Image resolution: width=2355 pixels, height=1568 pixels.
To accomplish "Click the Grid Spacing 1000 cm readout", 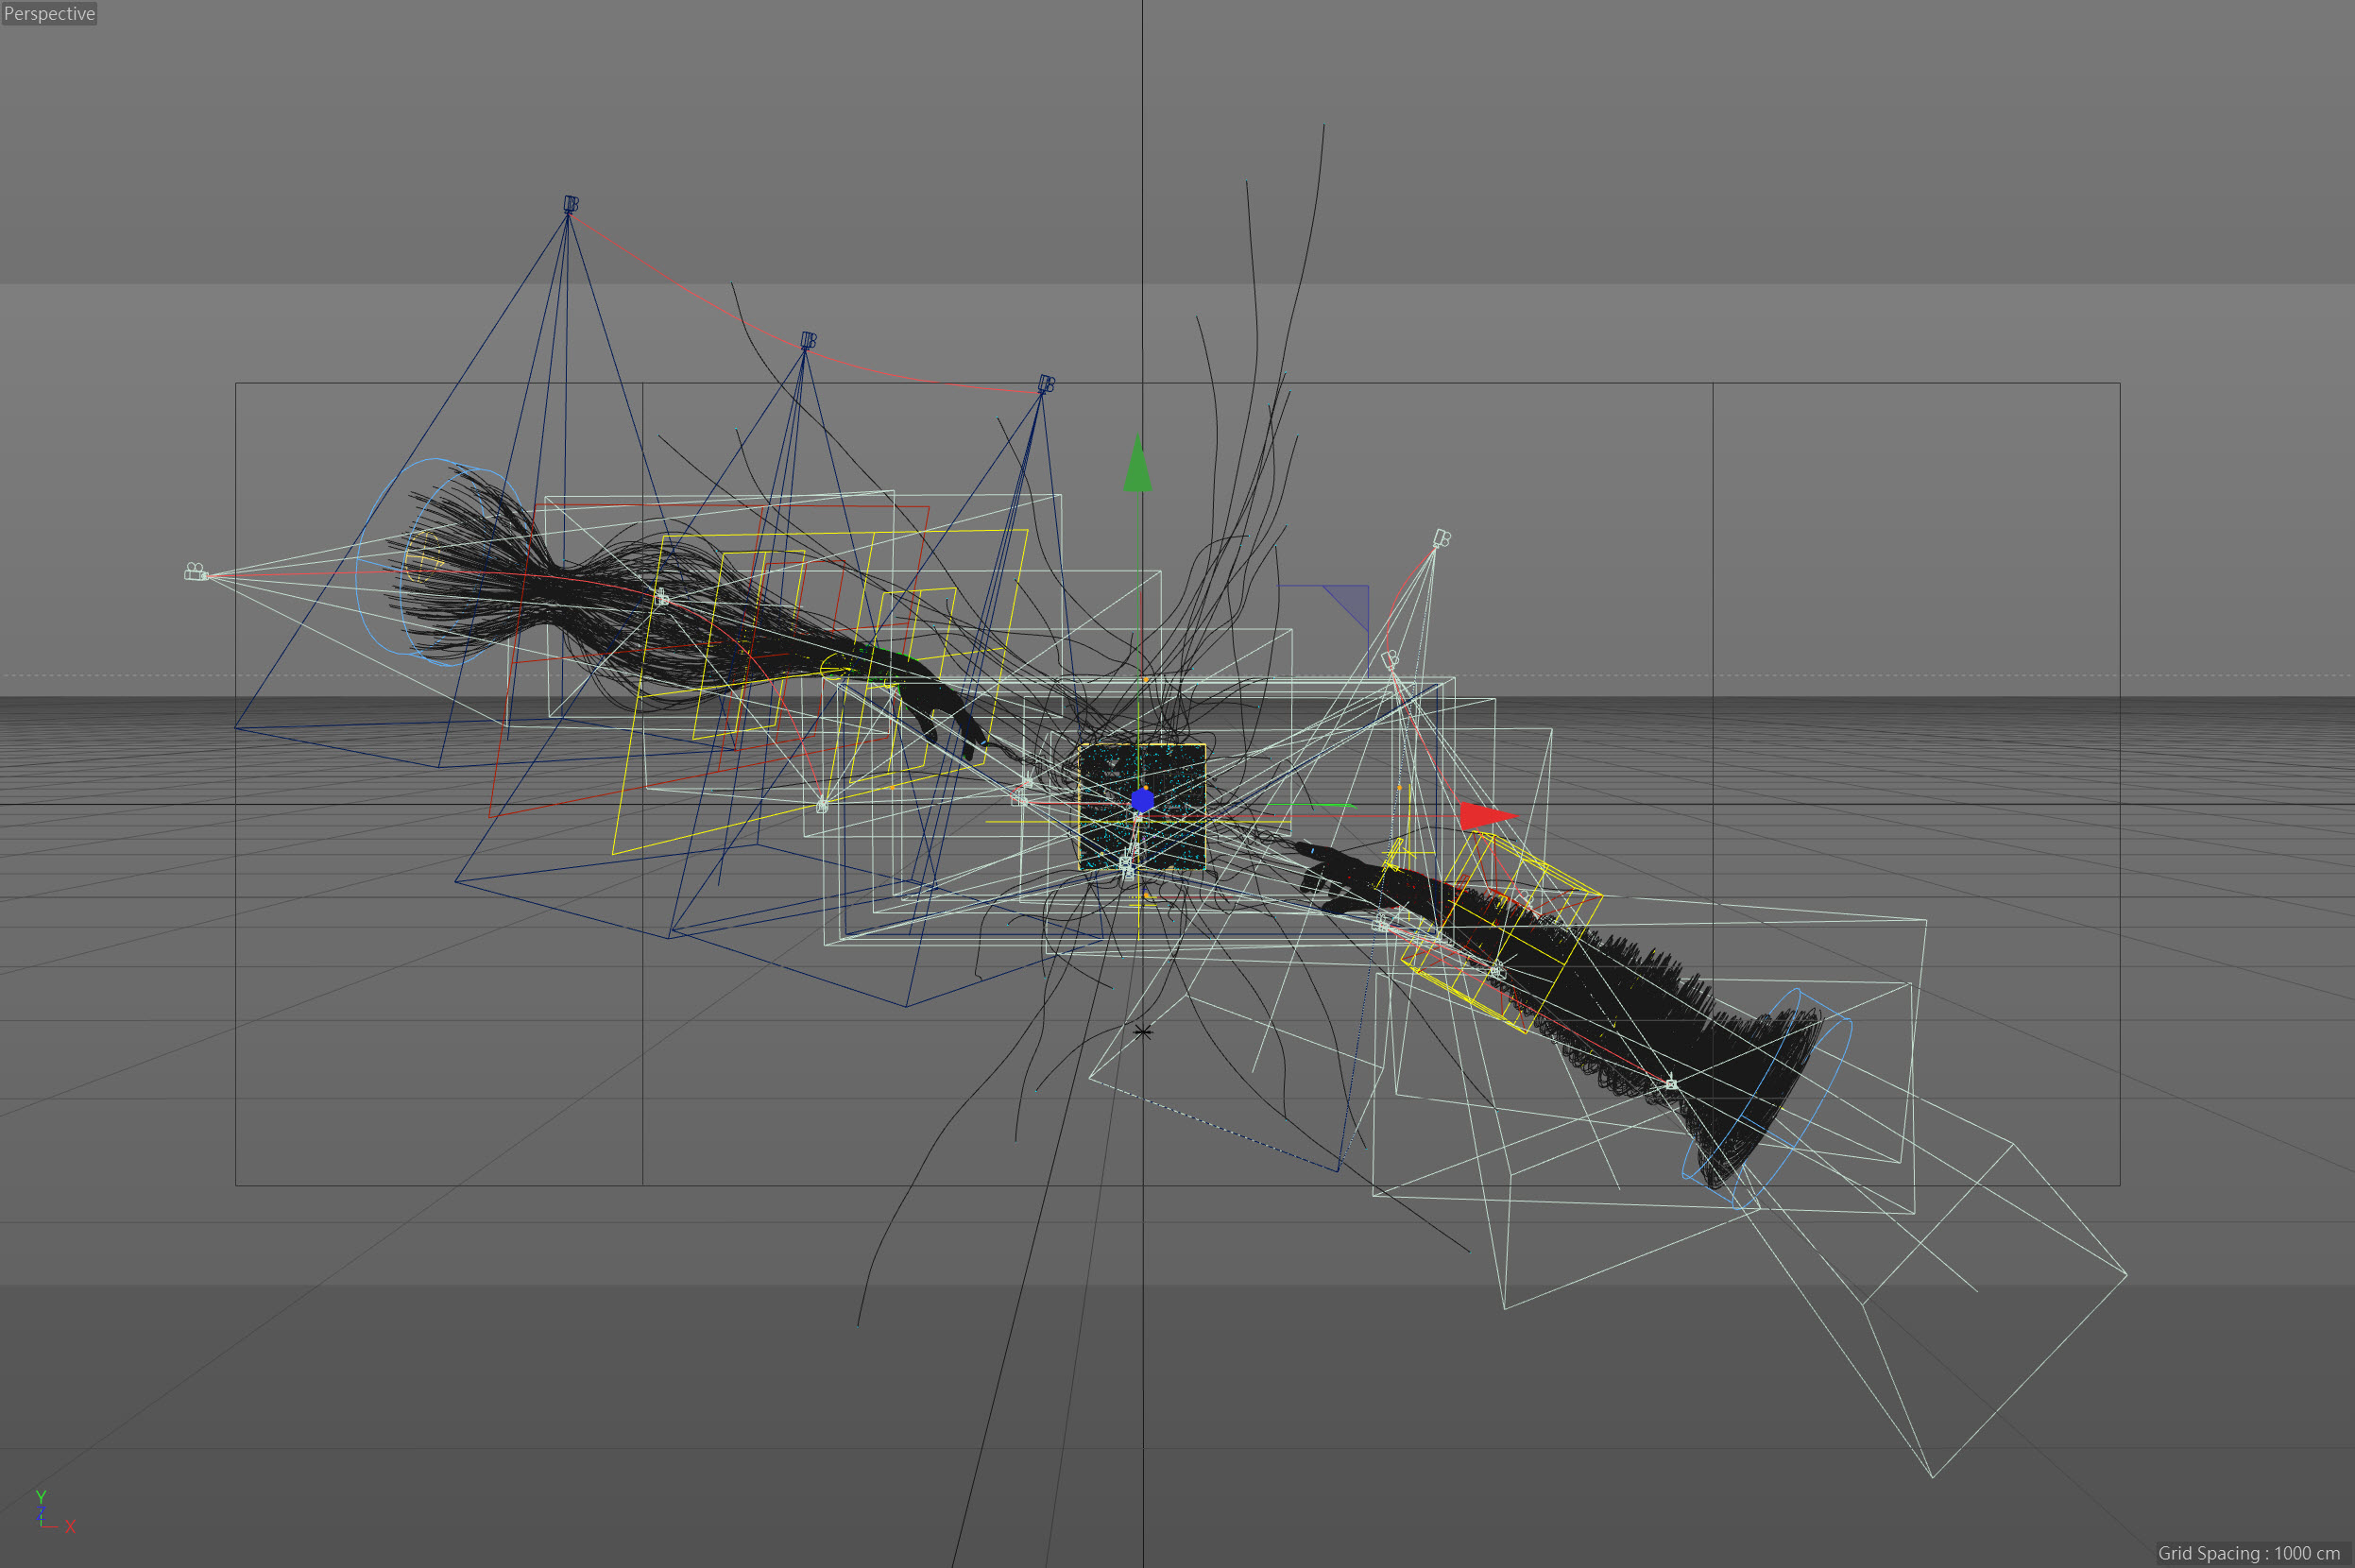I will point(2248,1553).
